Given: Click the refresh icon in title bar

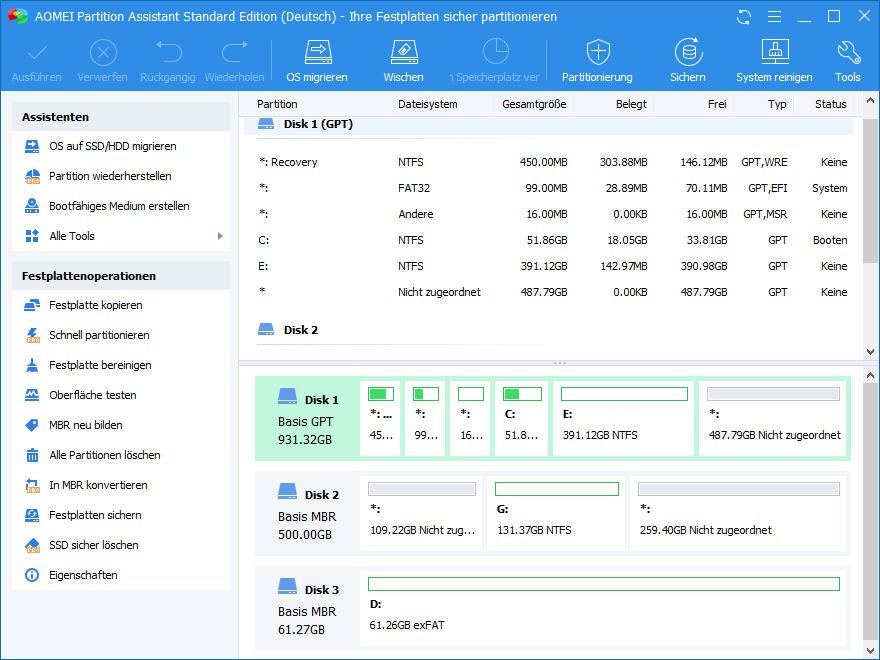Looking at the screenshot, I should point(743,17).
